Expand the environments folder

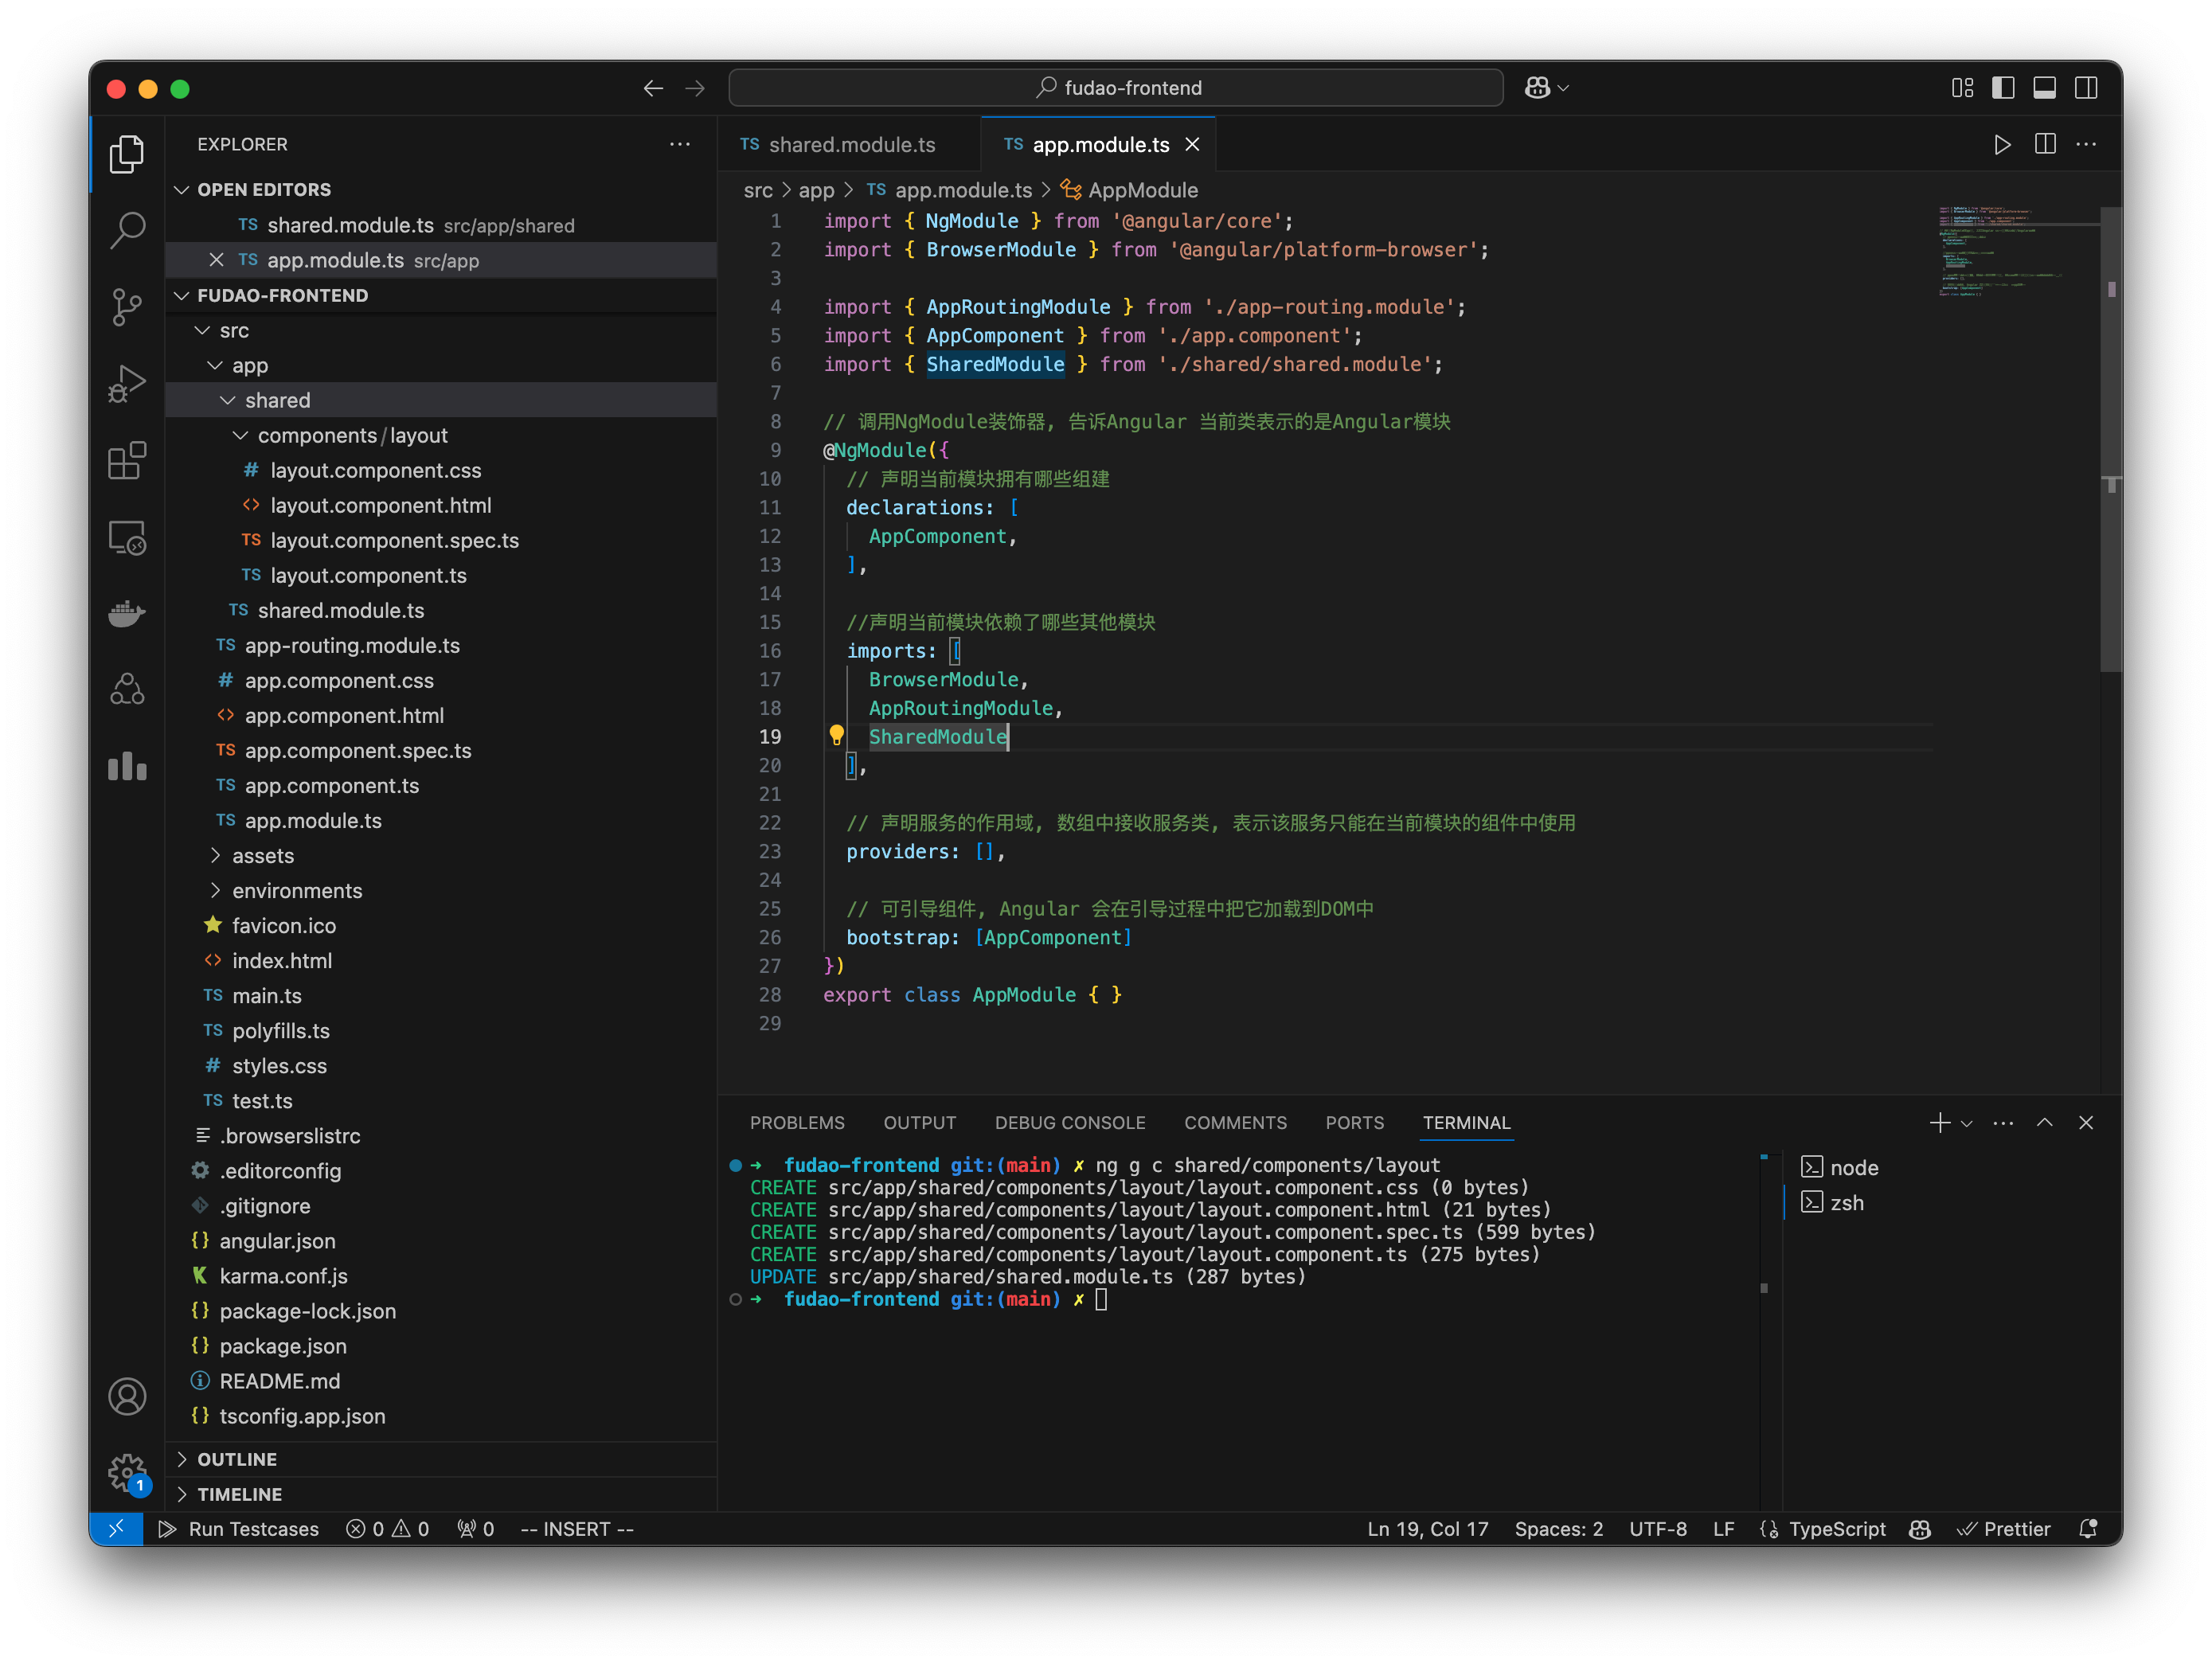click(441, 891)
